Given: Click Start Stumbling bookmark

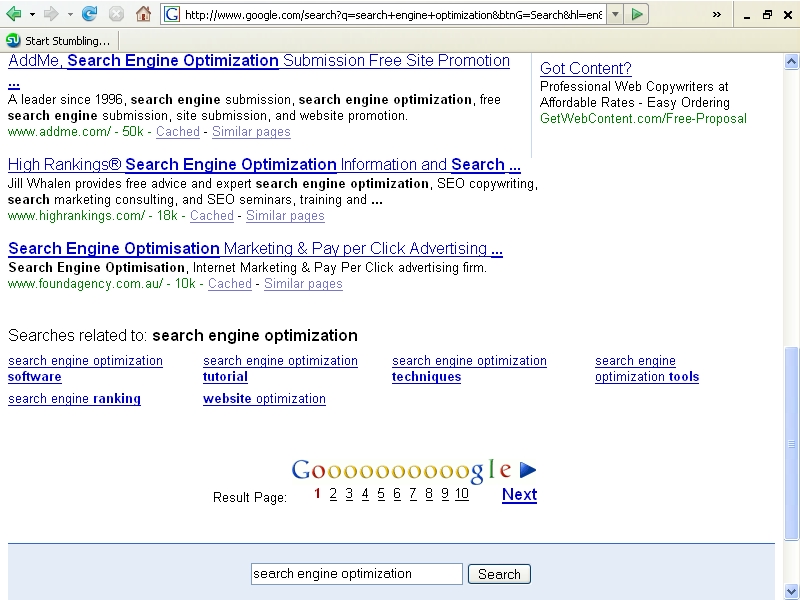Looking at the screenshot, I should pyautogui.click(x=67, y=41).
